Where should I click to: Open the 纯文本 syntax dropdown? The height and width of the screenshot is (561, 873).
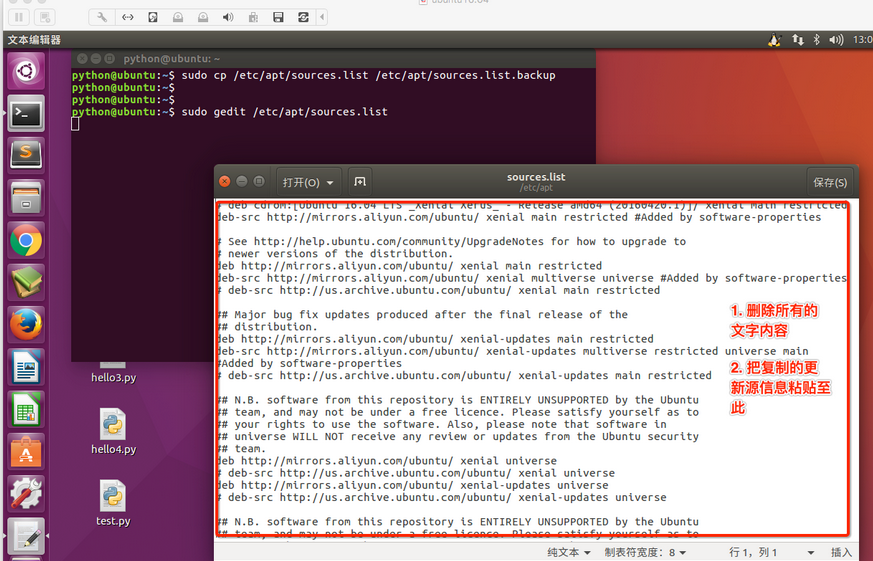pos(568,552)
